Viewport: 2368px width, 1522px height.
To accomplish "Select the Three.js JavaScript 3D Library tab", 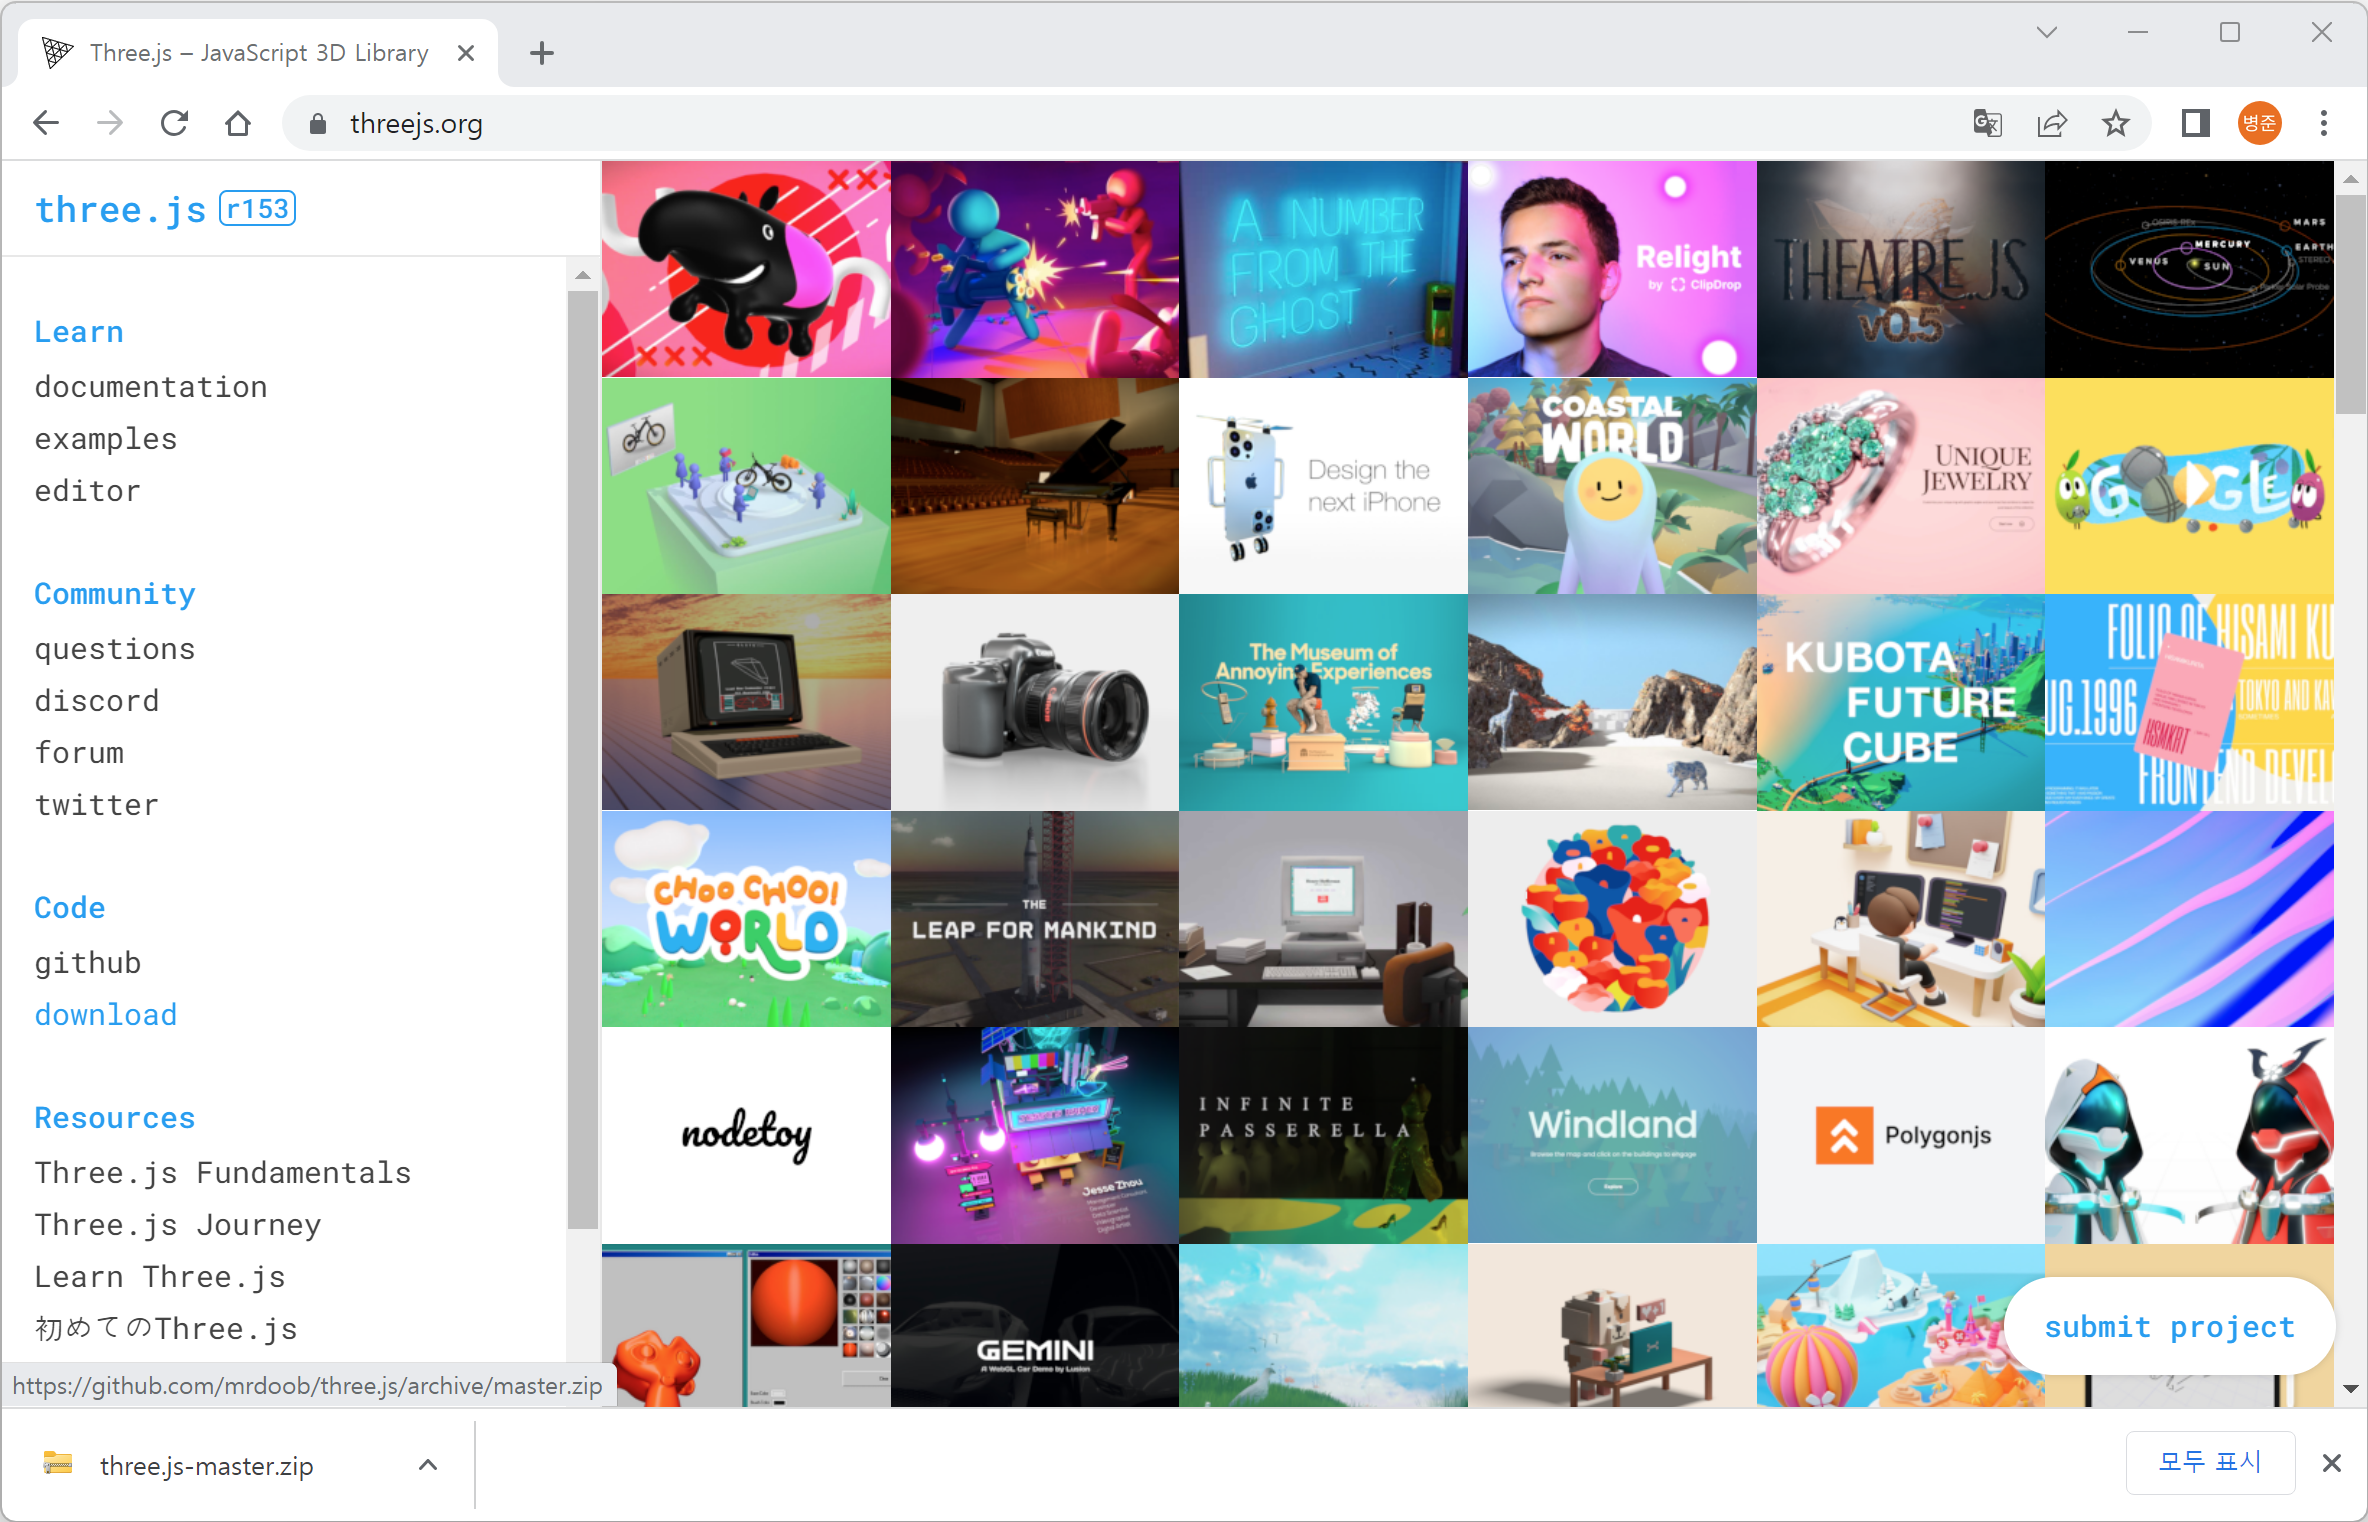I will tap(258, 53).
